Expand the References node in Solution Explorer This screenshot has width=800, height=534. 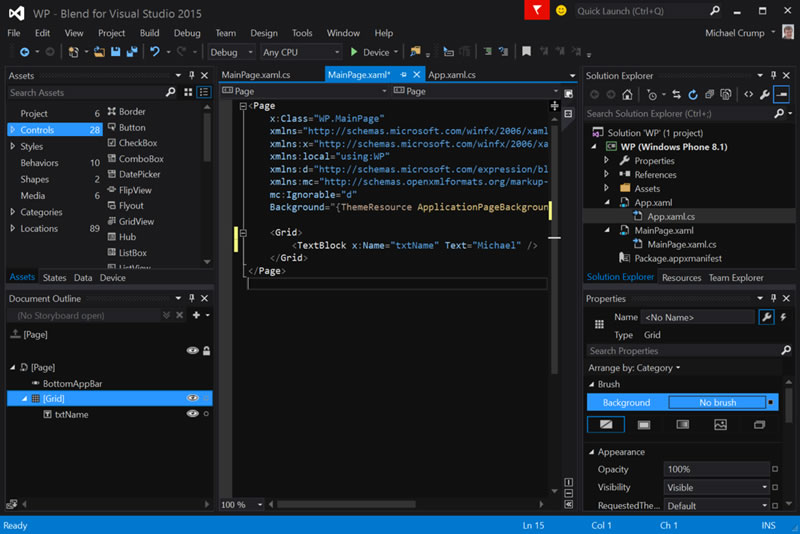coord(607,174)
